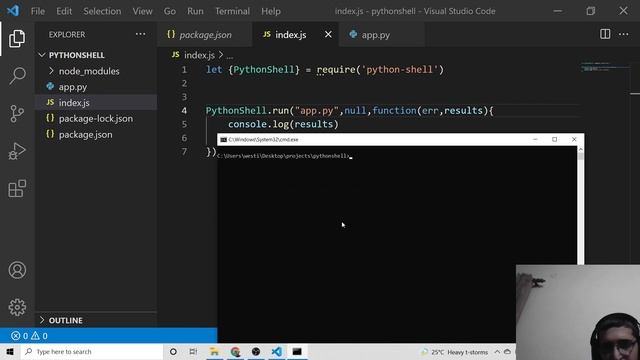
Task: Open Task View on the taskbar
Action: [x=193, y=351]
